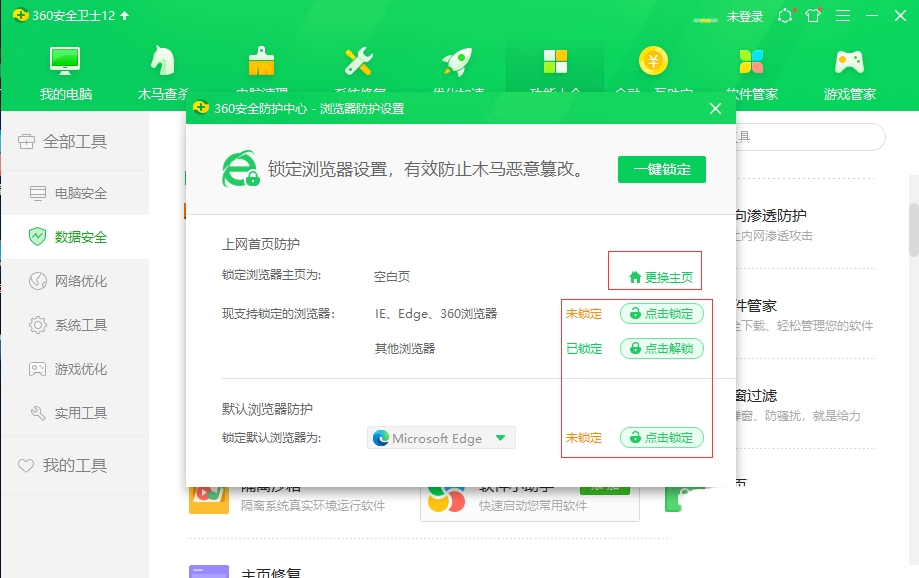Open 软件管家 colorful squares icon
Image resolution: width=919 pixels, height=578 pixels.
pos(751,61)
